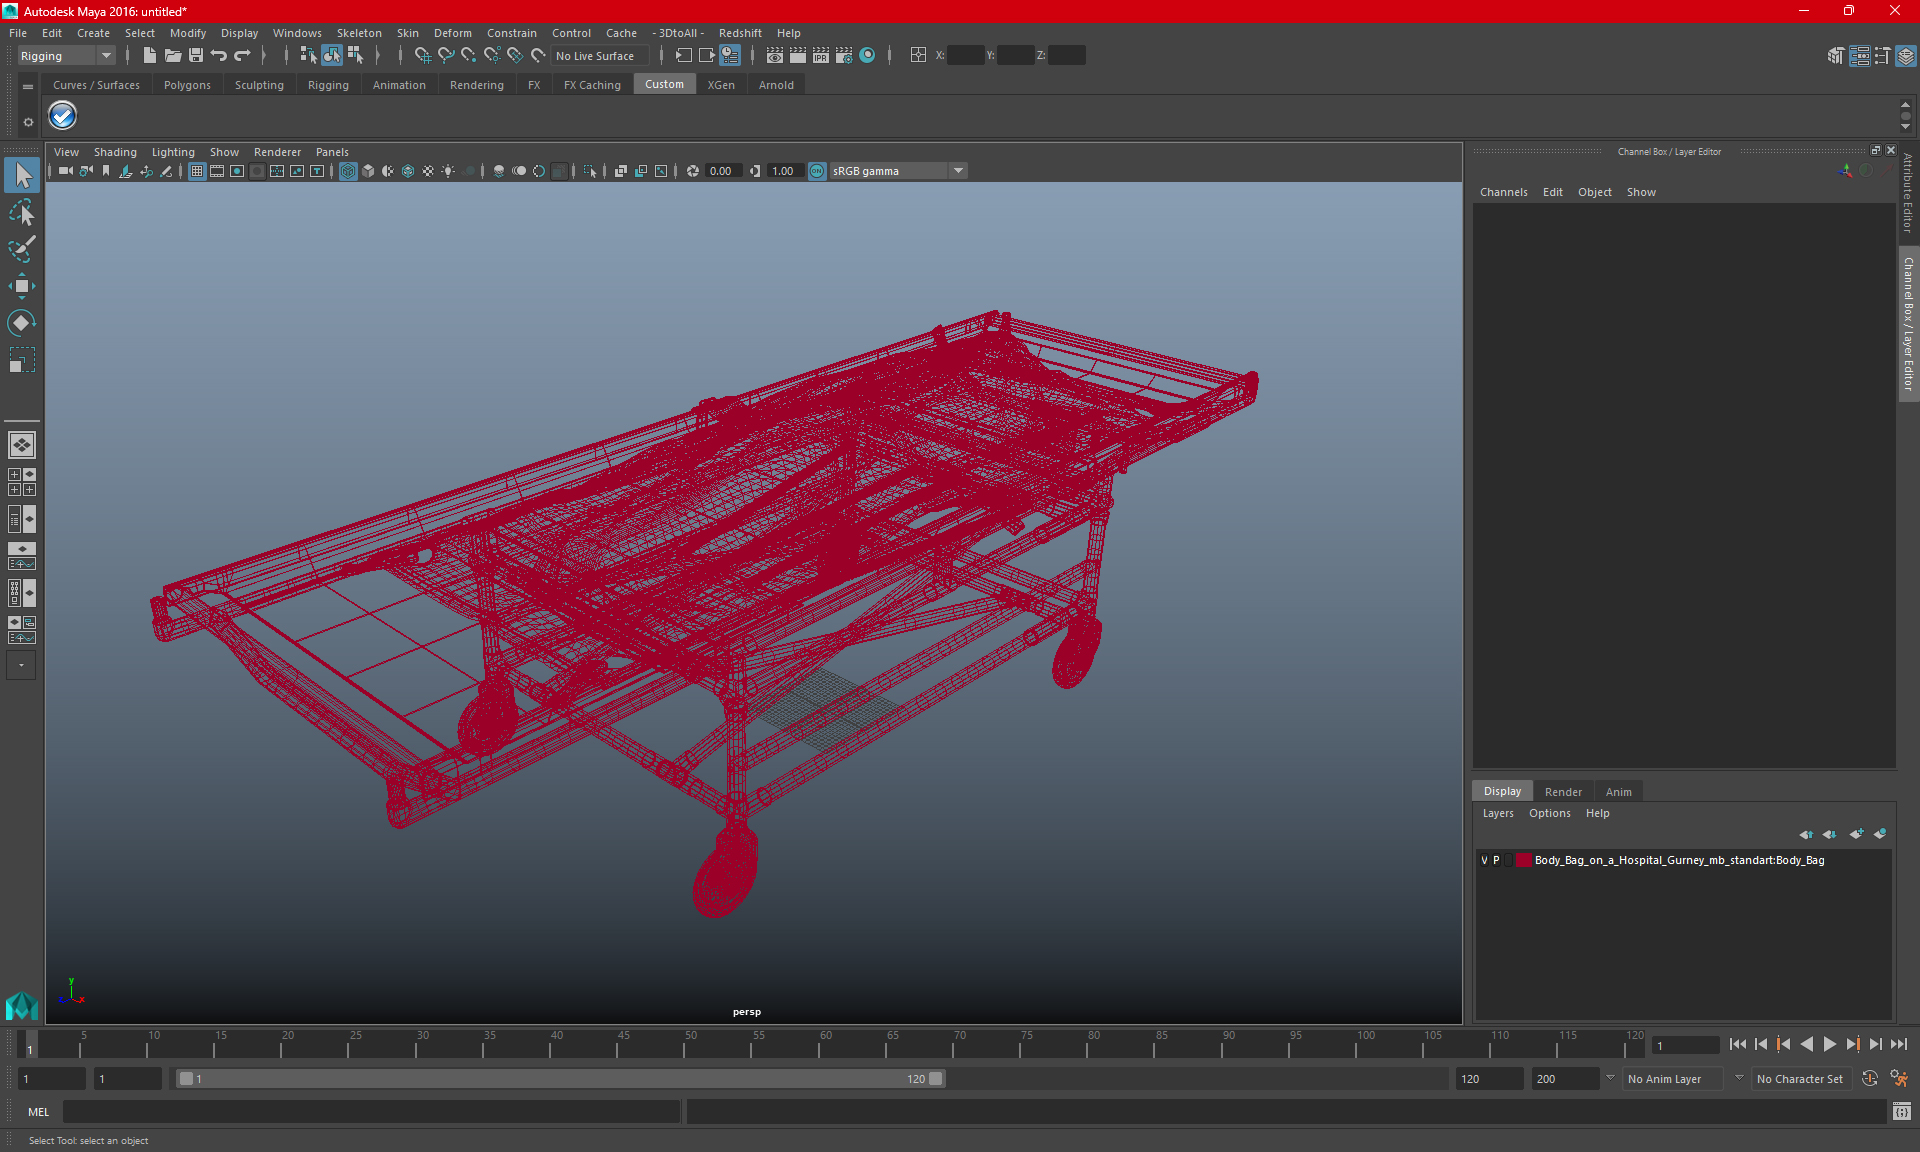Viewport: 1920px width, 1152px height.
Task: Click the Body_Bag layer color swatch
Action: point(1523,860)
